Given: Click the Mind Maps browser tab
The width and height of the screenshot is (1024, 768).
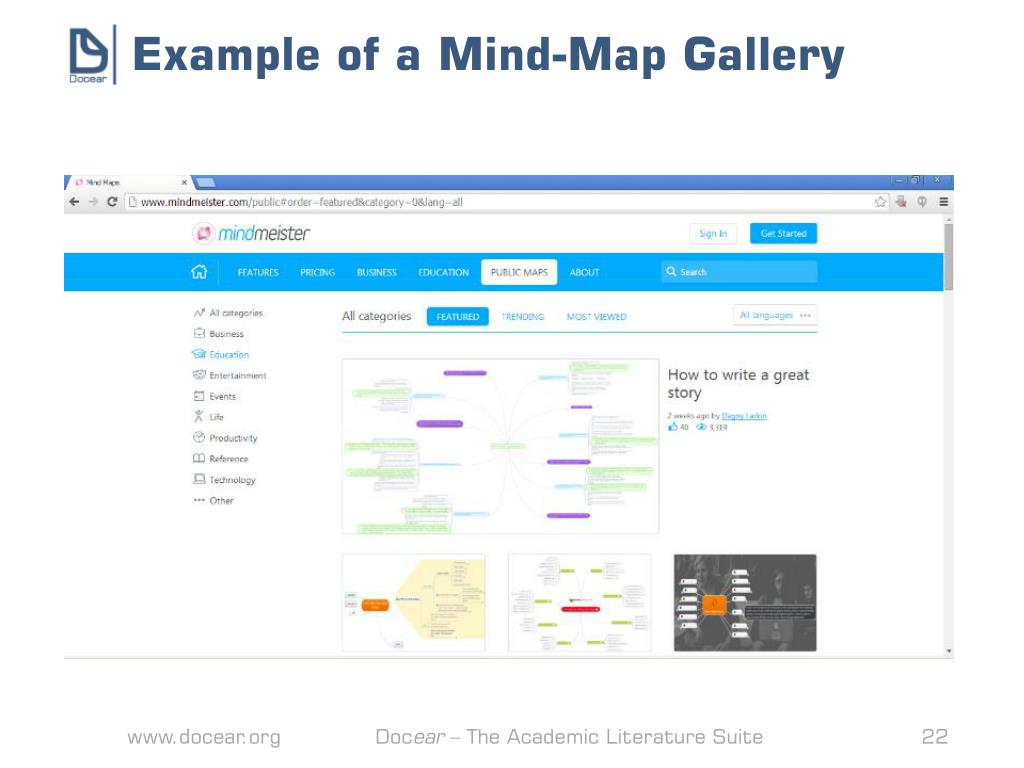Looking at the screenshot, I should point(127,182).
